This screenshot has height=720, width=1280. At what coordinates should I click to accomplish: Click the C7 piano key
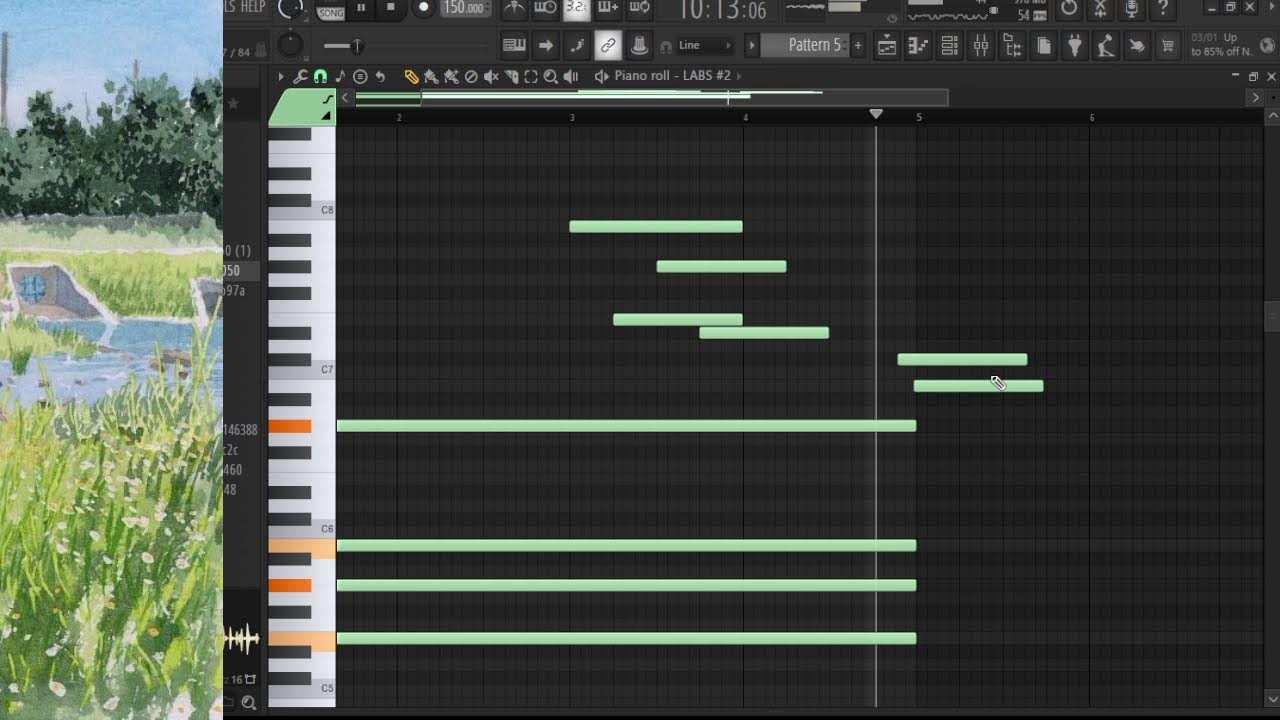302,369
